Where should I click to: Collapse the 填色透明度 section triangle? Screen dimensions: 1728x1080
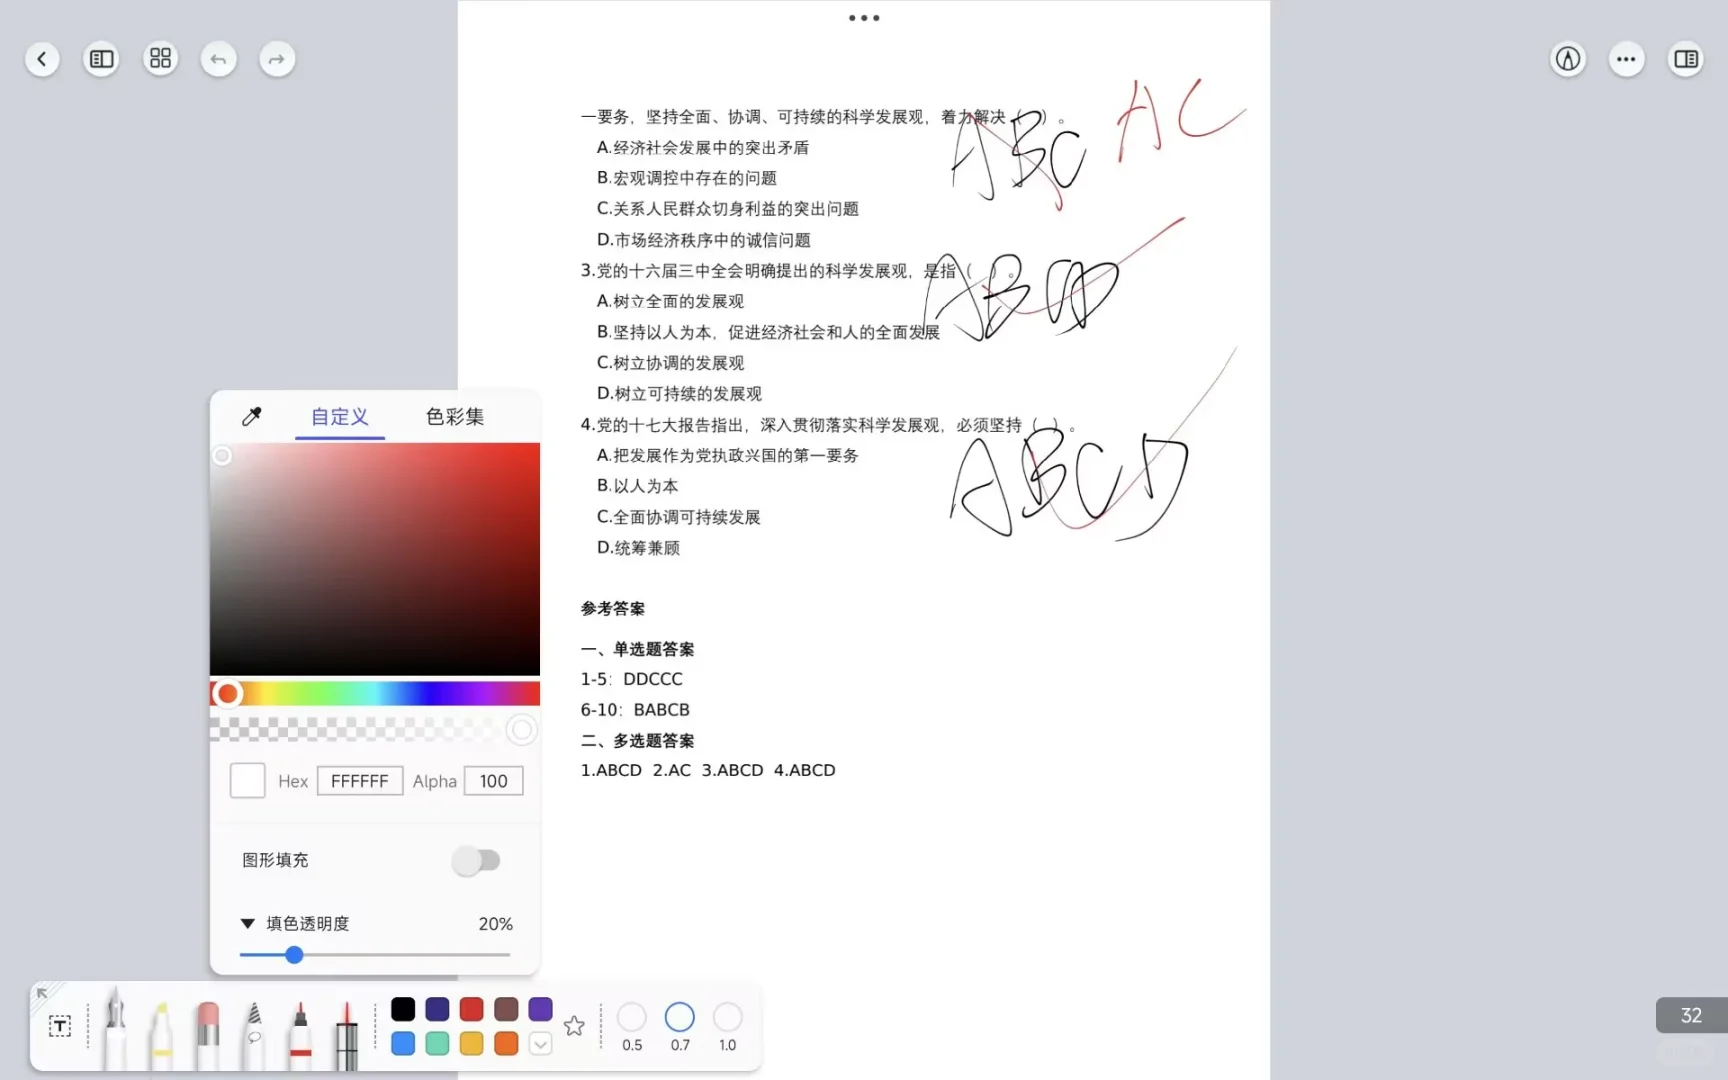pyautogui.click(x=248, y=923)
